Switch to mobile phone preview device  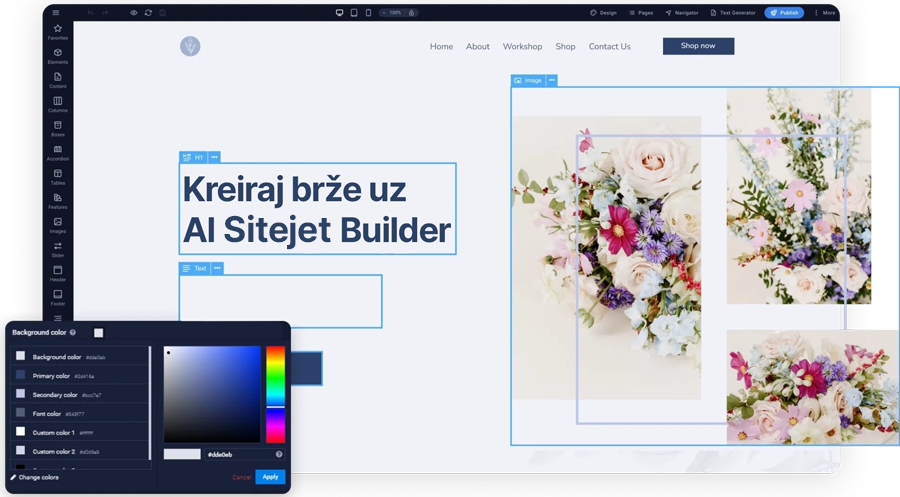[x=368, y=13]
